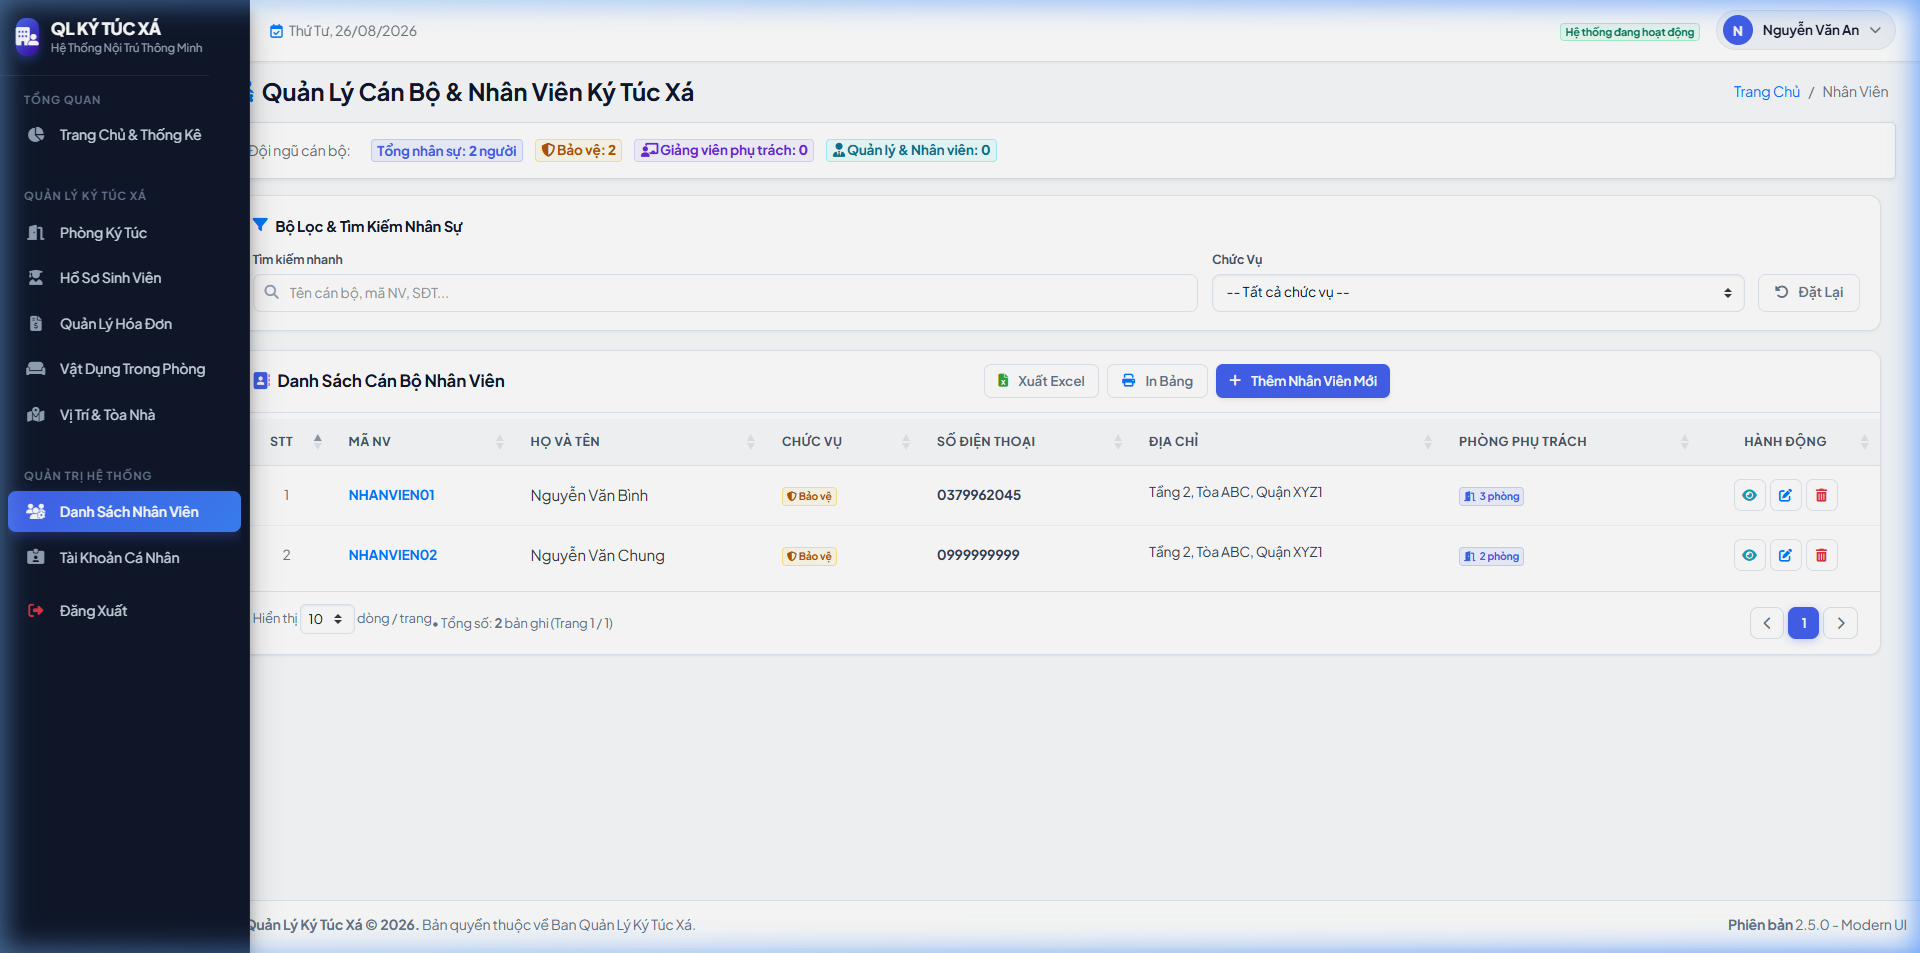Click the Xuất Excel button
The height and width of the screenshot is (953, 1920).
point(1041,381)
